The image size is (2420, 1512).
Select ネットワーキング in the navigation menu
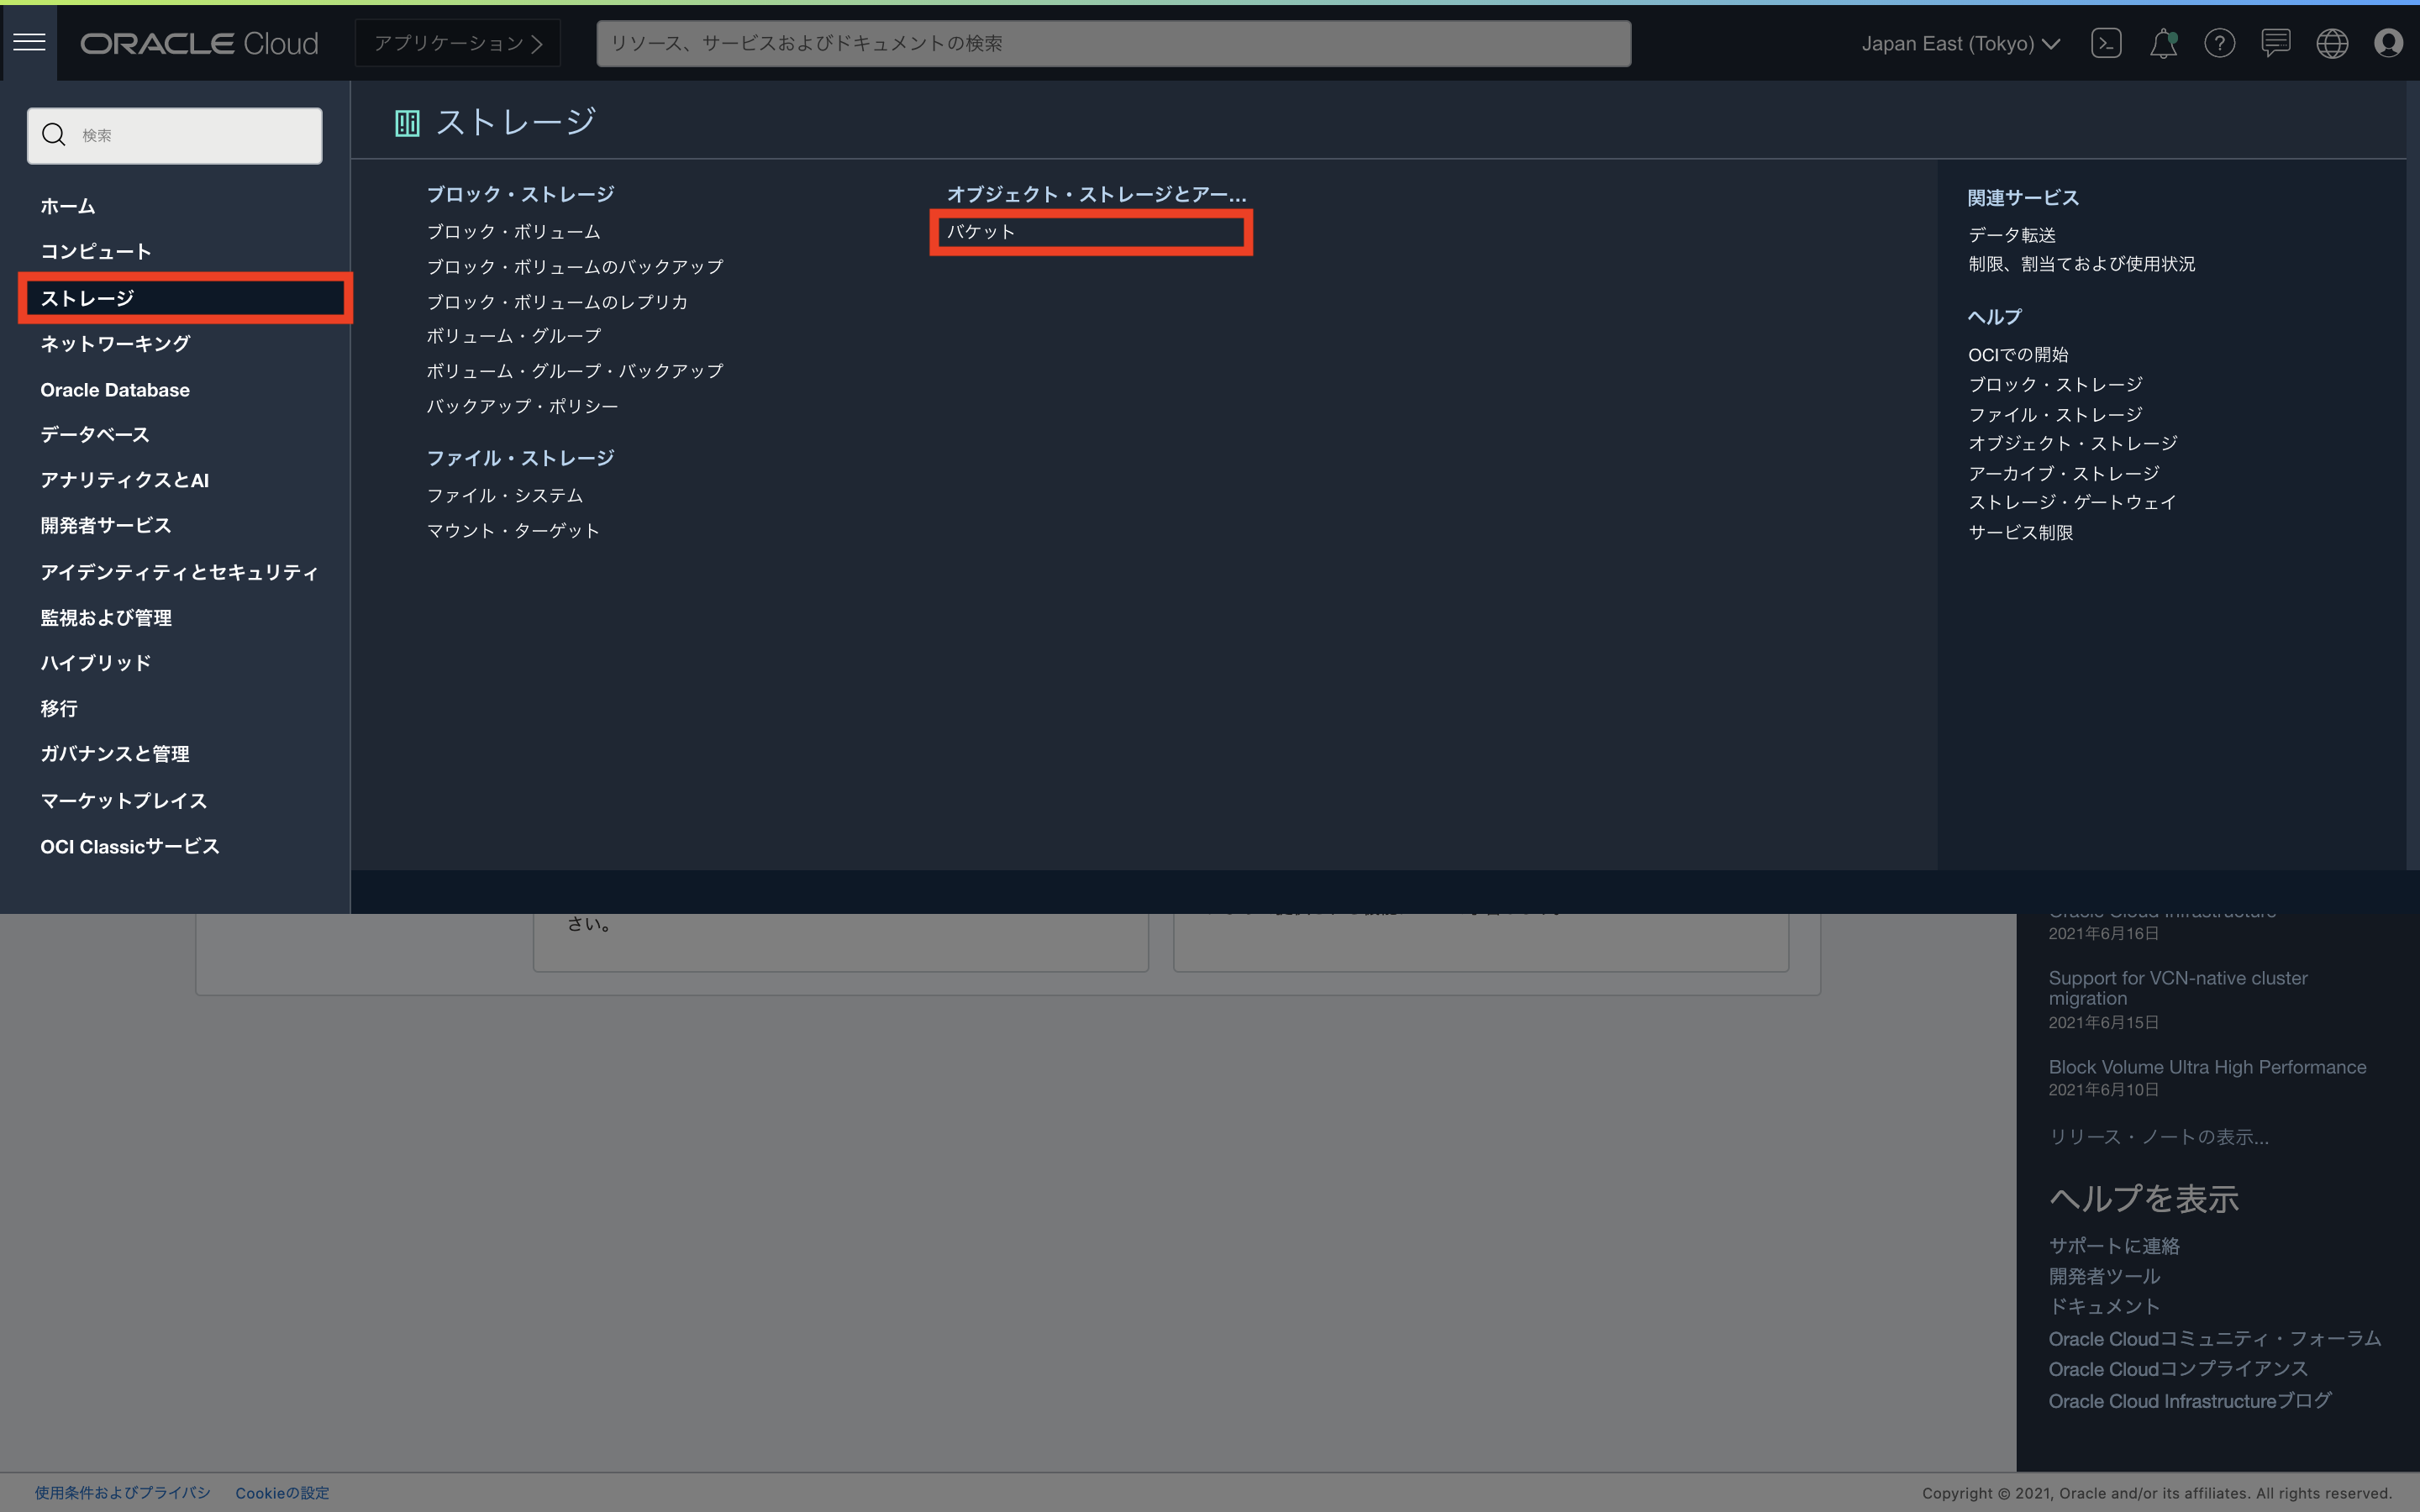(115, 343)
